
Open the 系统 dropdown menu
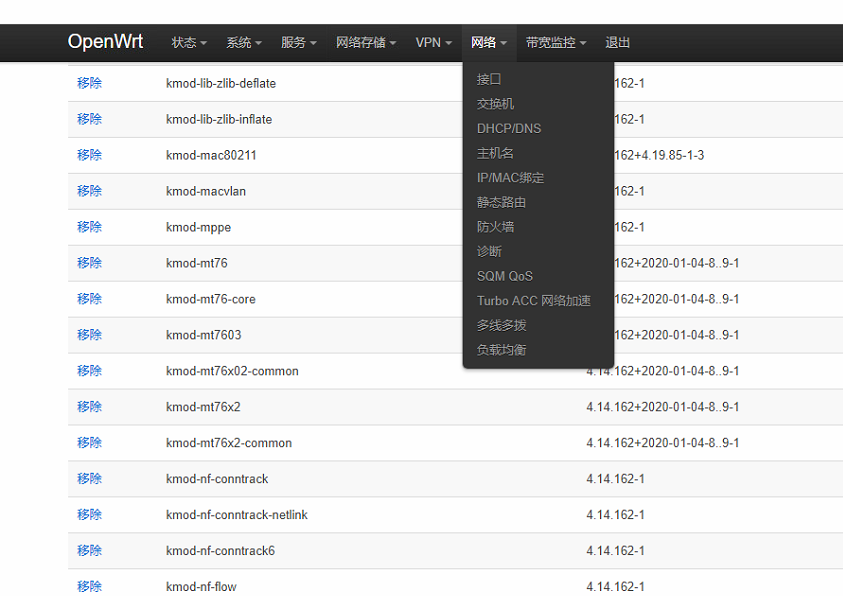tap(244, 42)
